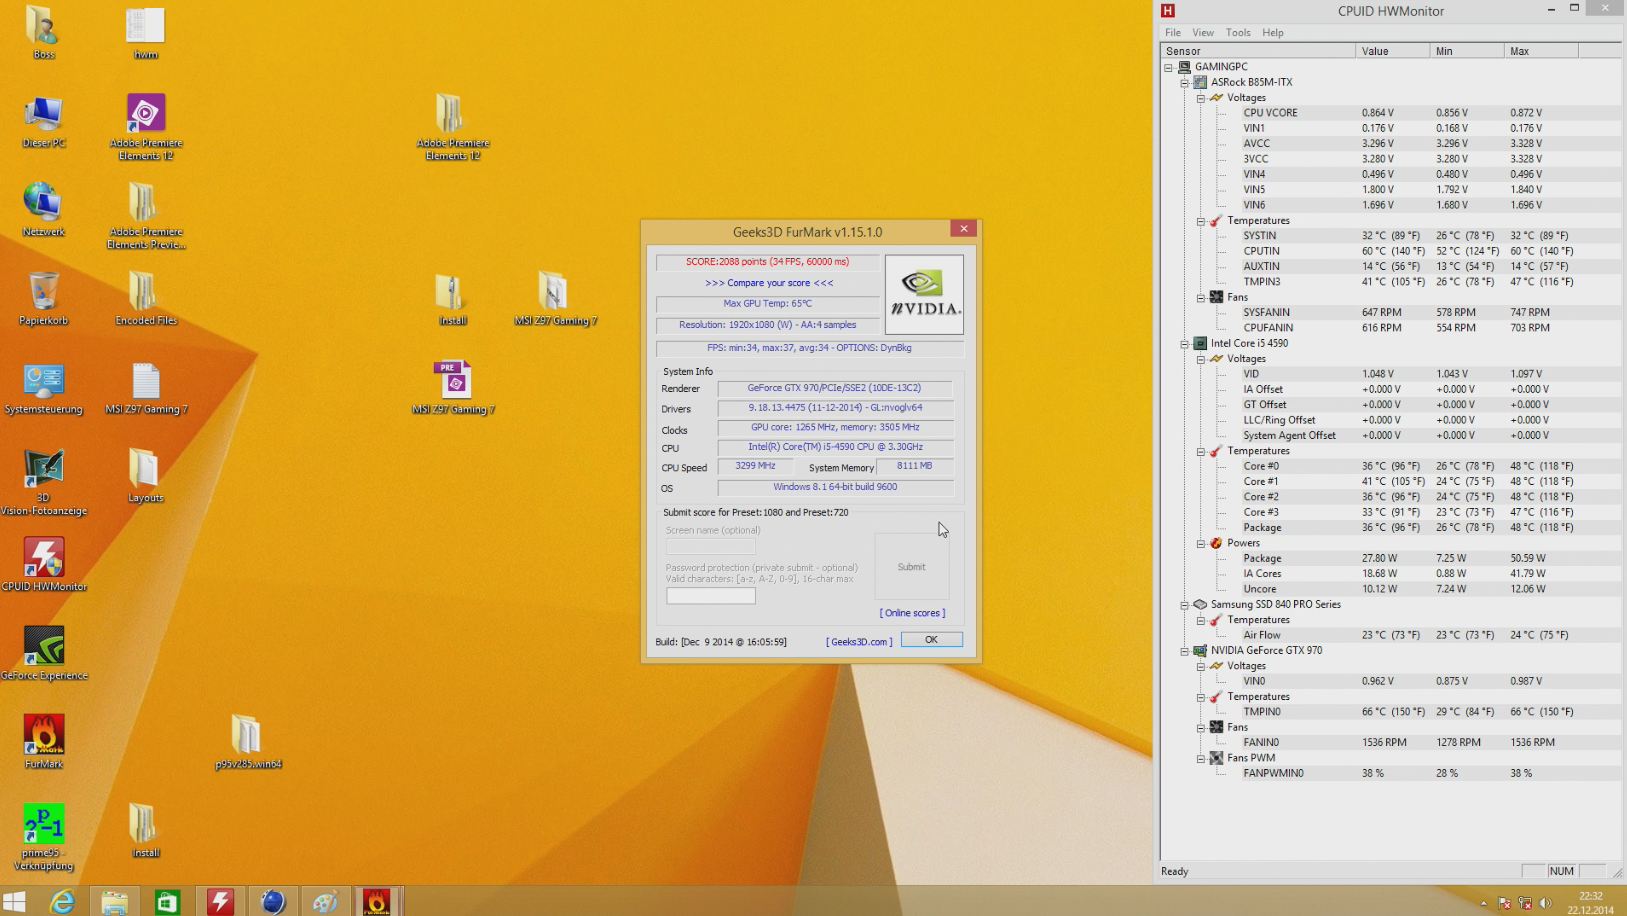This screenshot has width=1627, height=916.
Task: Collapse the GAMINGPC root node in HWMonitor
Action: [x=1168, y=67]
